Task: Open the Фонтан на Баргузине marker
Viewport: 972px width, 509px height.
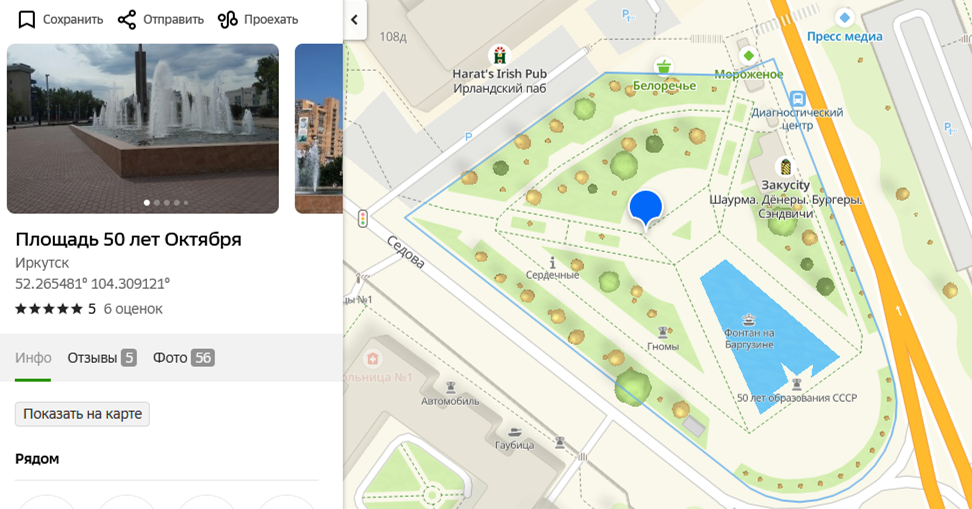Action: click(749, 320)
